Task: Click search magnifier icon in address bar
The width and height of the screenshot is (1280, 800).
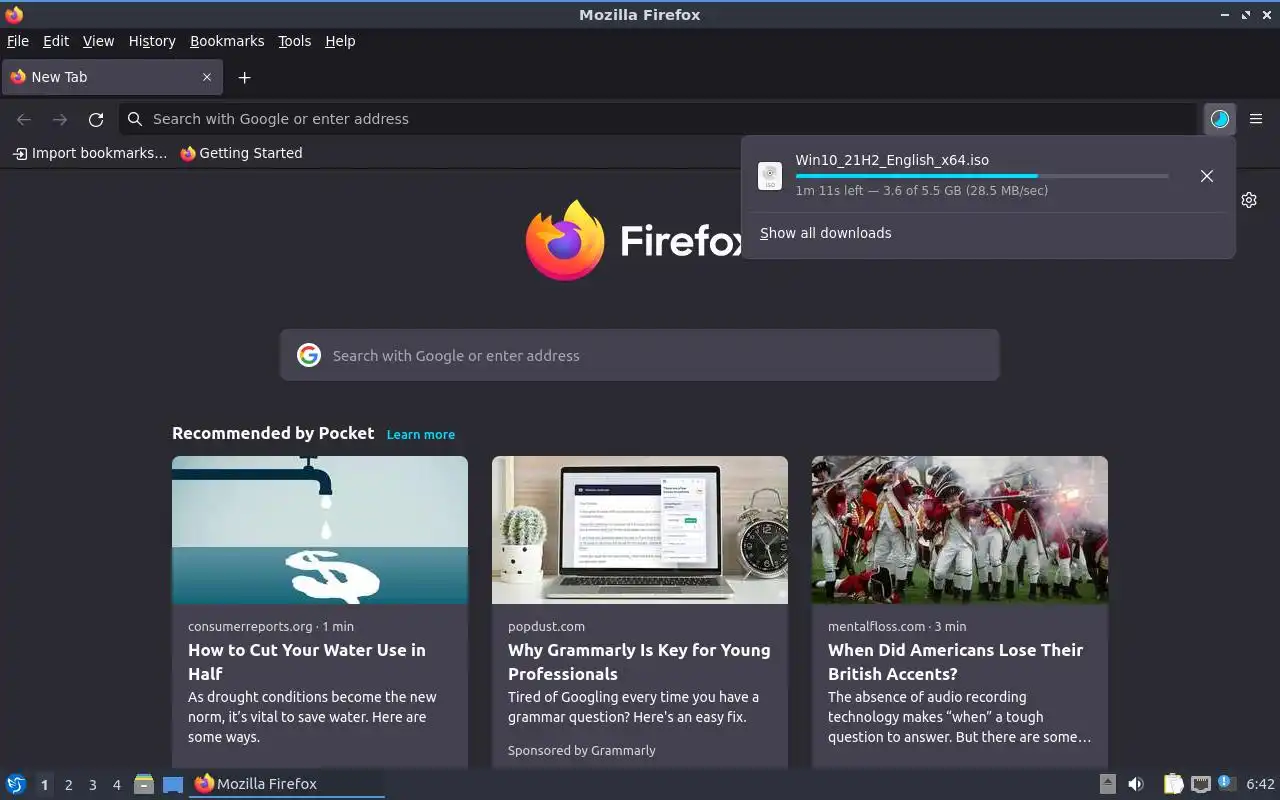Action: 135,119
